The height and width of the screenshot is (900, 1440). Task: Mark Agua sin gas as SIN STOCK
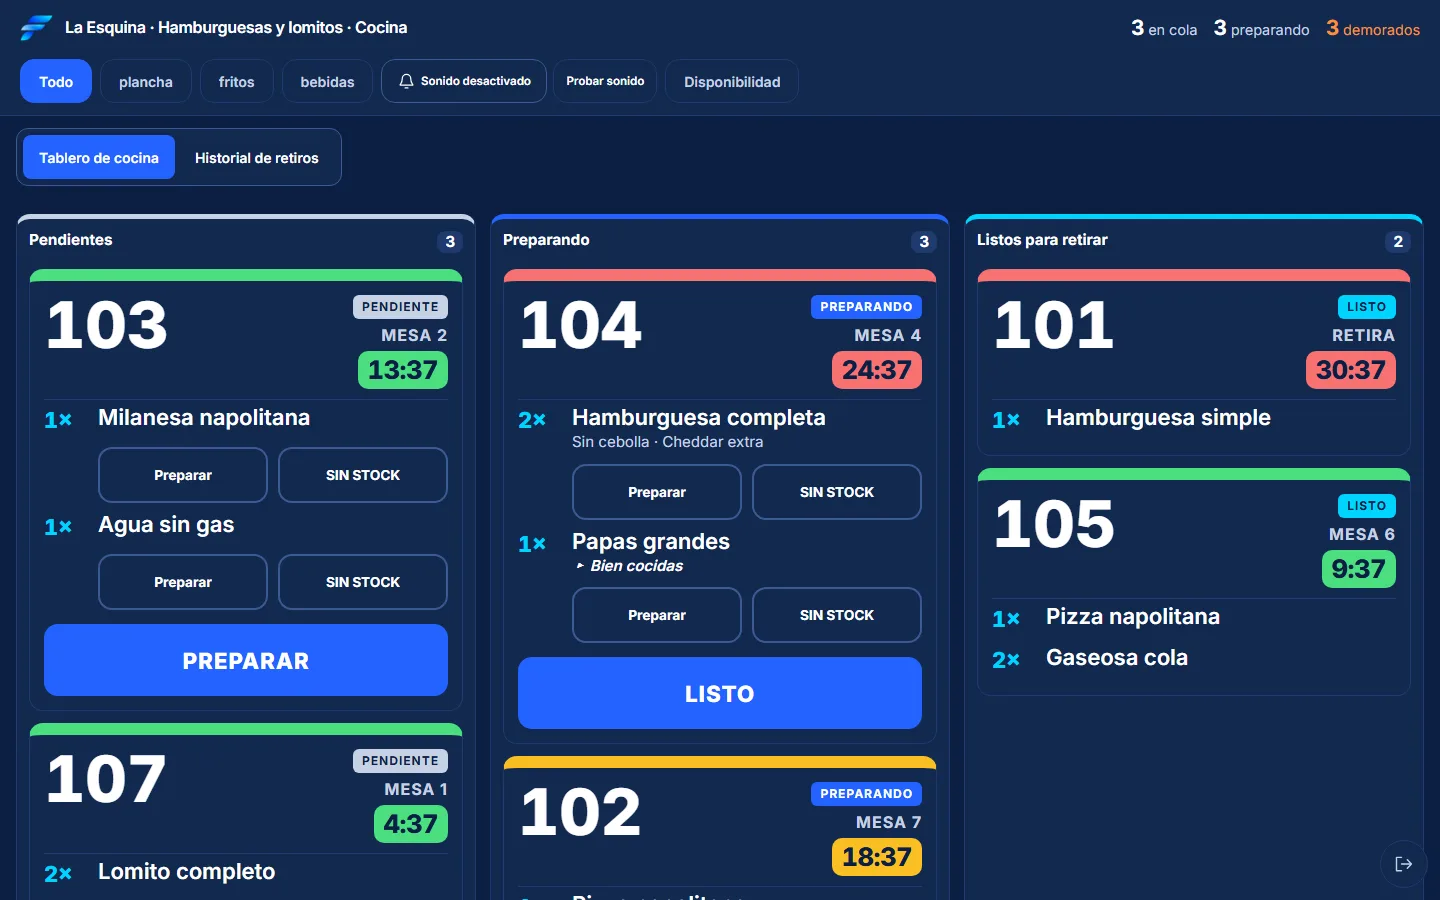(363, 582)
